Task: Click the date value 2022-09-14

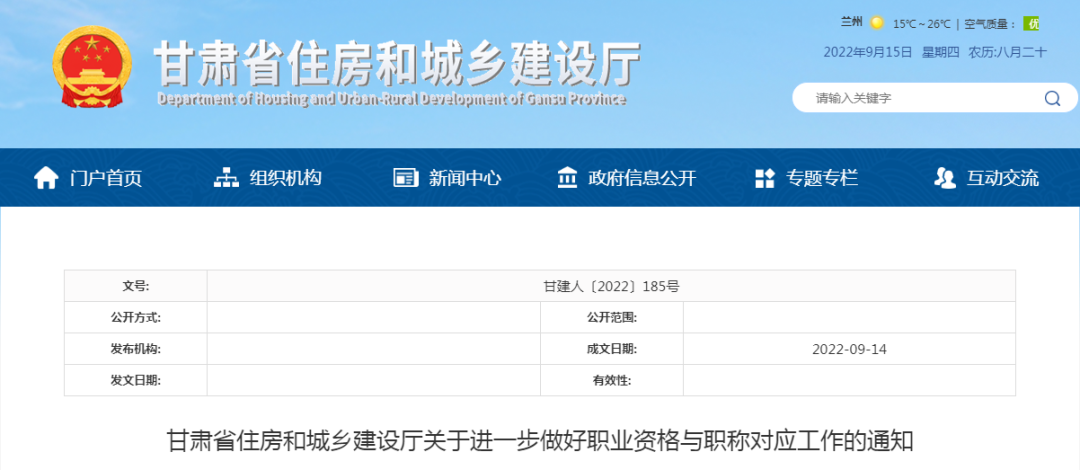Action: coord(849,349)
